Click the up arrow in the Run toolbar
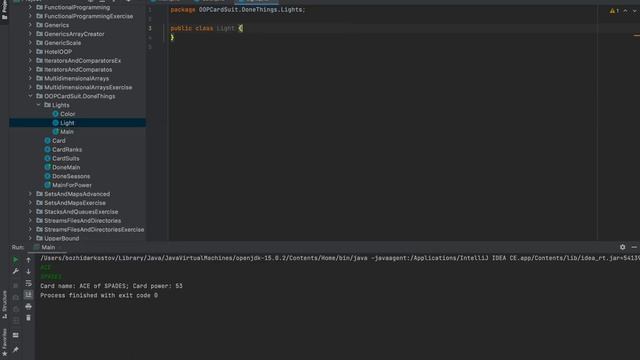Image resolution: width=640 pixels, height=360 pixels. [x=28, y=260]
